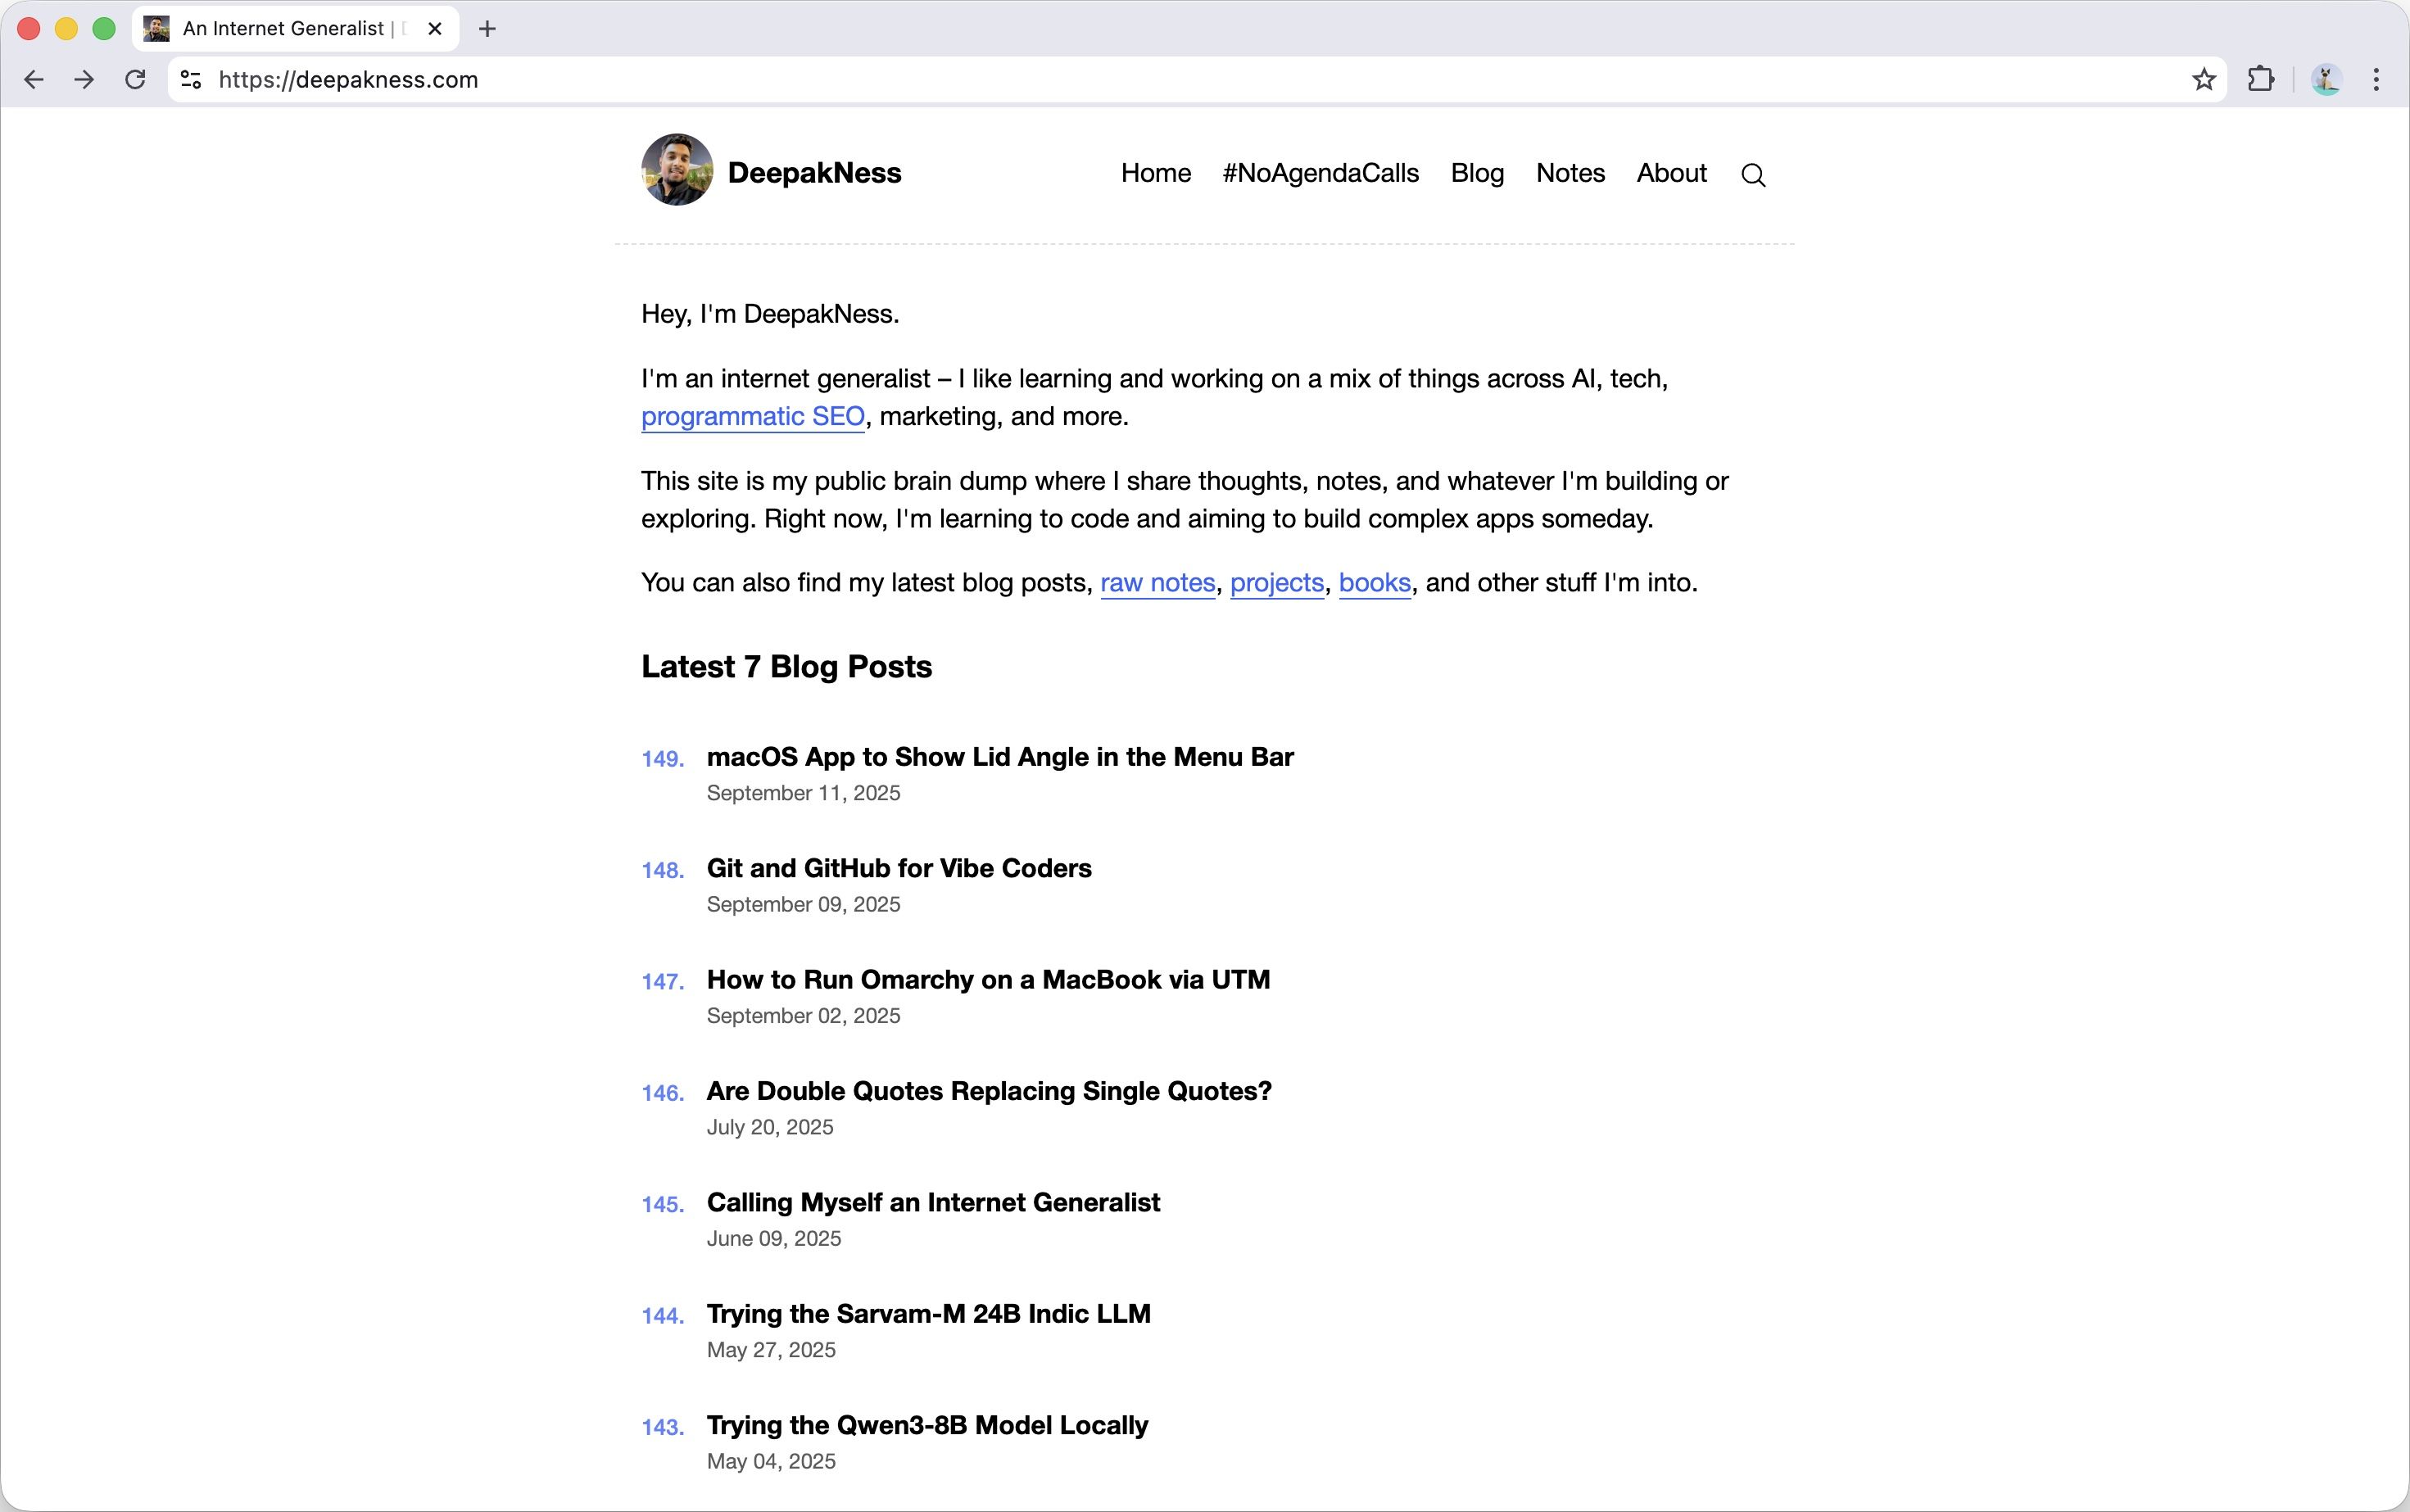The width and height of the screenshot is (2410, 1512).
Task: Open the site search magnifying glass
Action: tap(1753, 174)
